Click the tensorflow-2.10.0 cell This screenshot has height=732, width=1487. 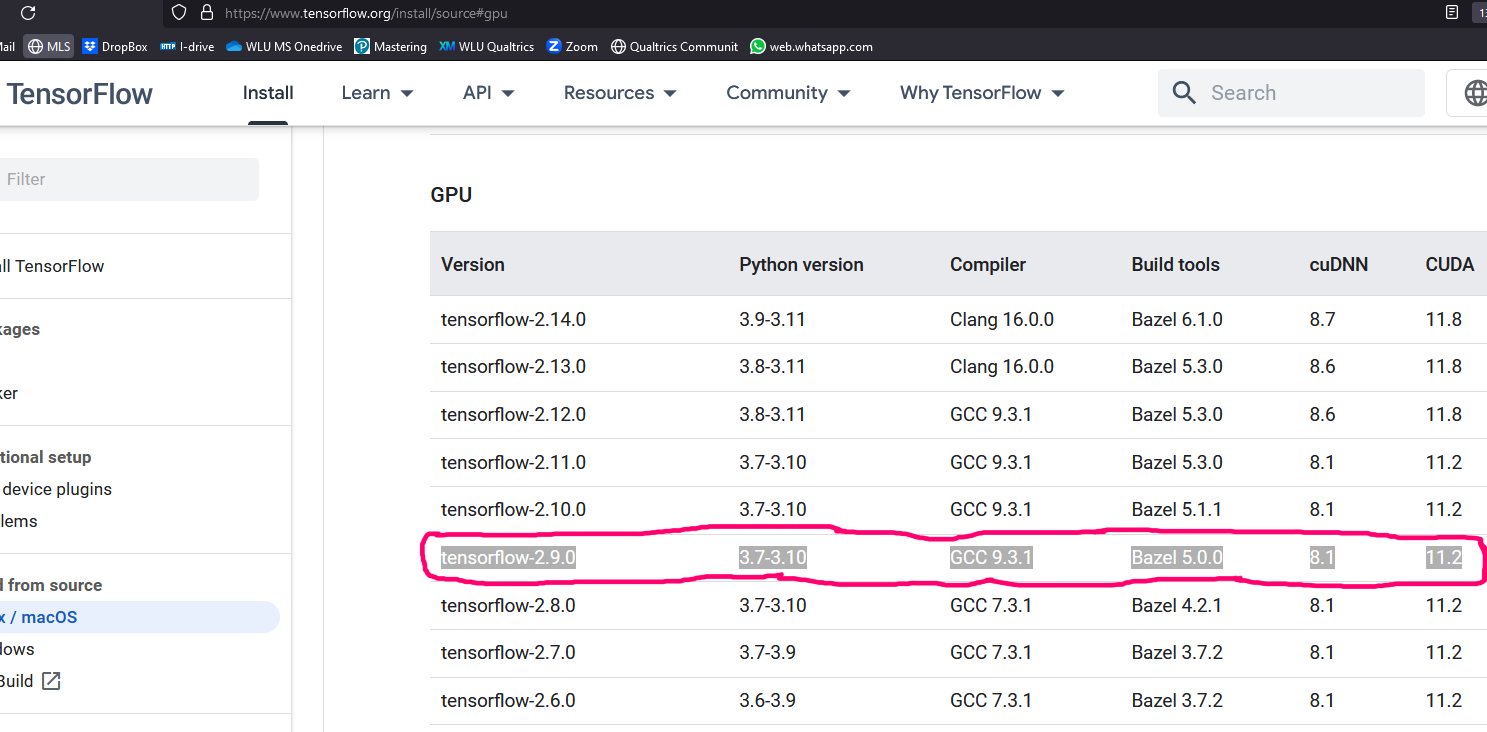(x=513, y=509)
